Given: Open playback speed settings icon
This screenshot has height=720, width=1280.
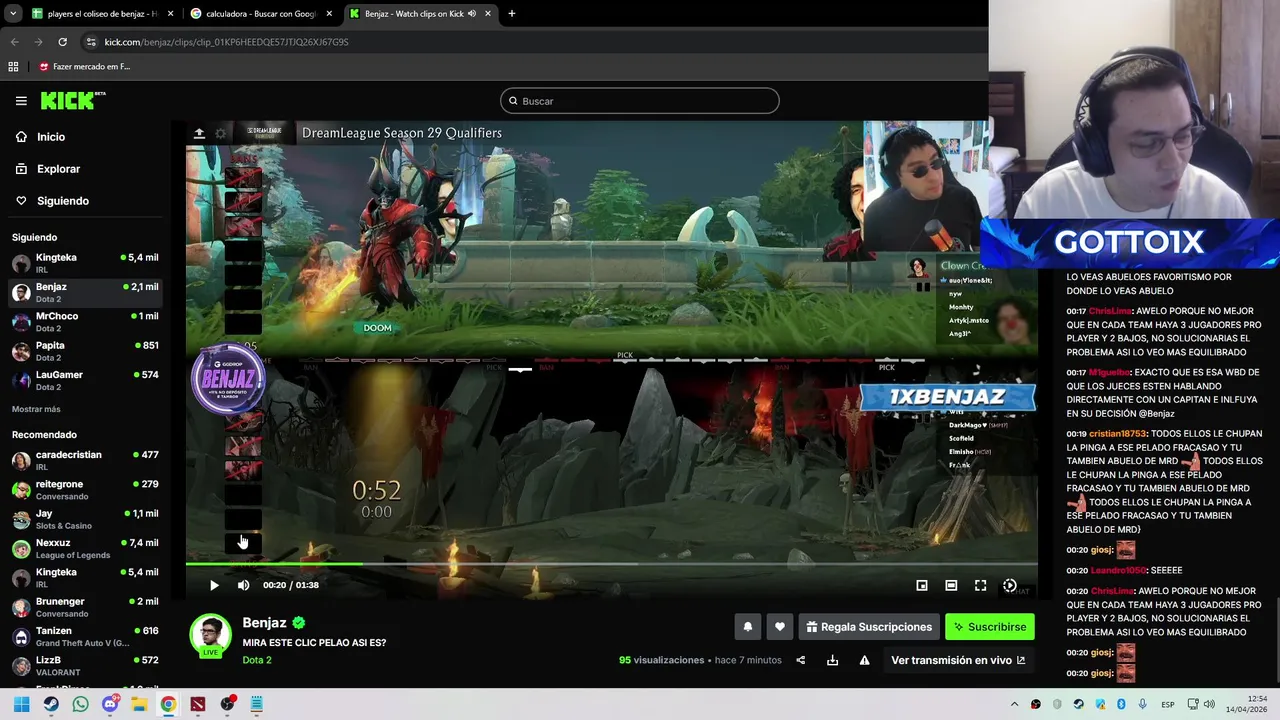Looking at the screenshot, I should [1010, 585].
